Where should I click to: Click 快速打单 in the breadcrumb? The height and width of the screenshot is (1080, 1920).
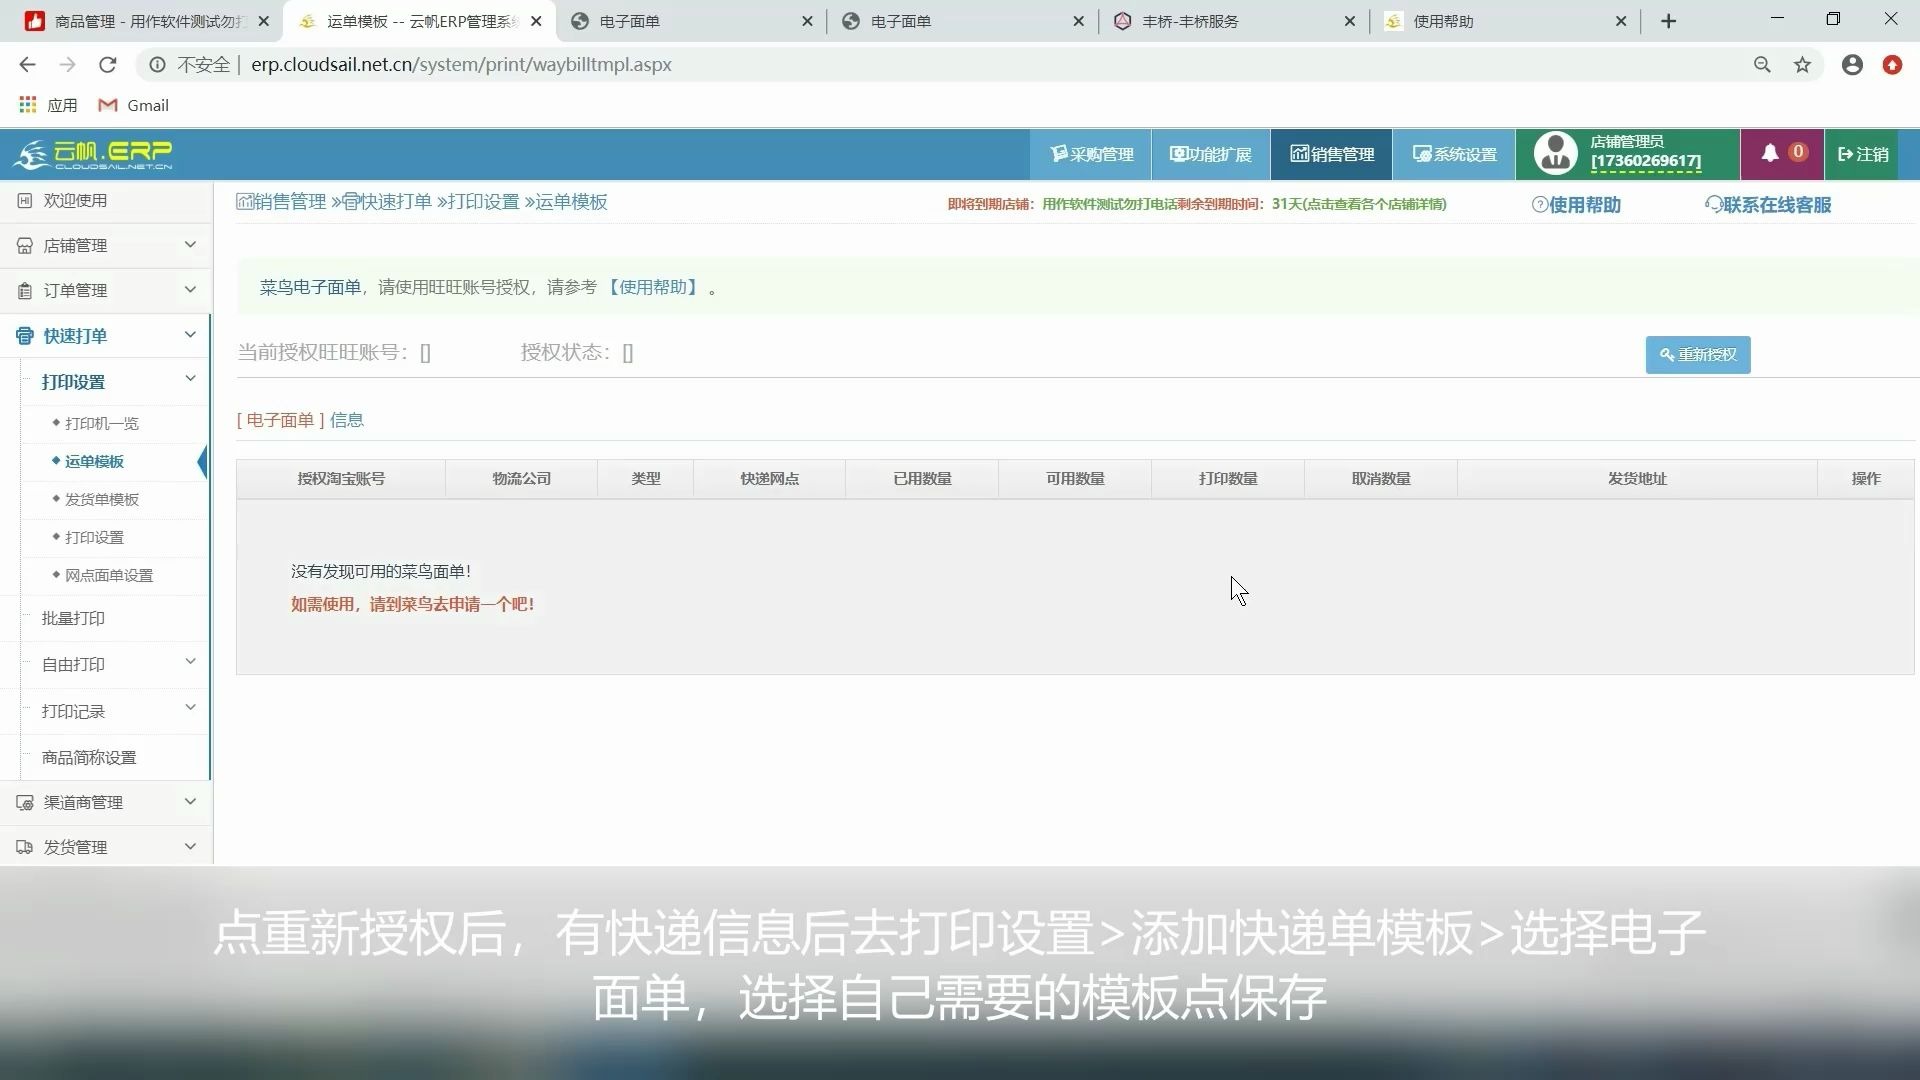coord(387,202)
